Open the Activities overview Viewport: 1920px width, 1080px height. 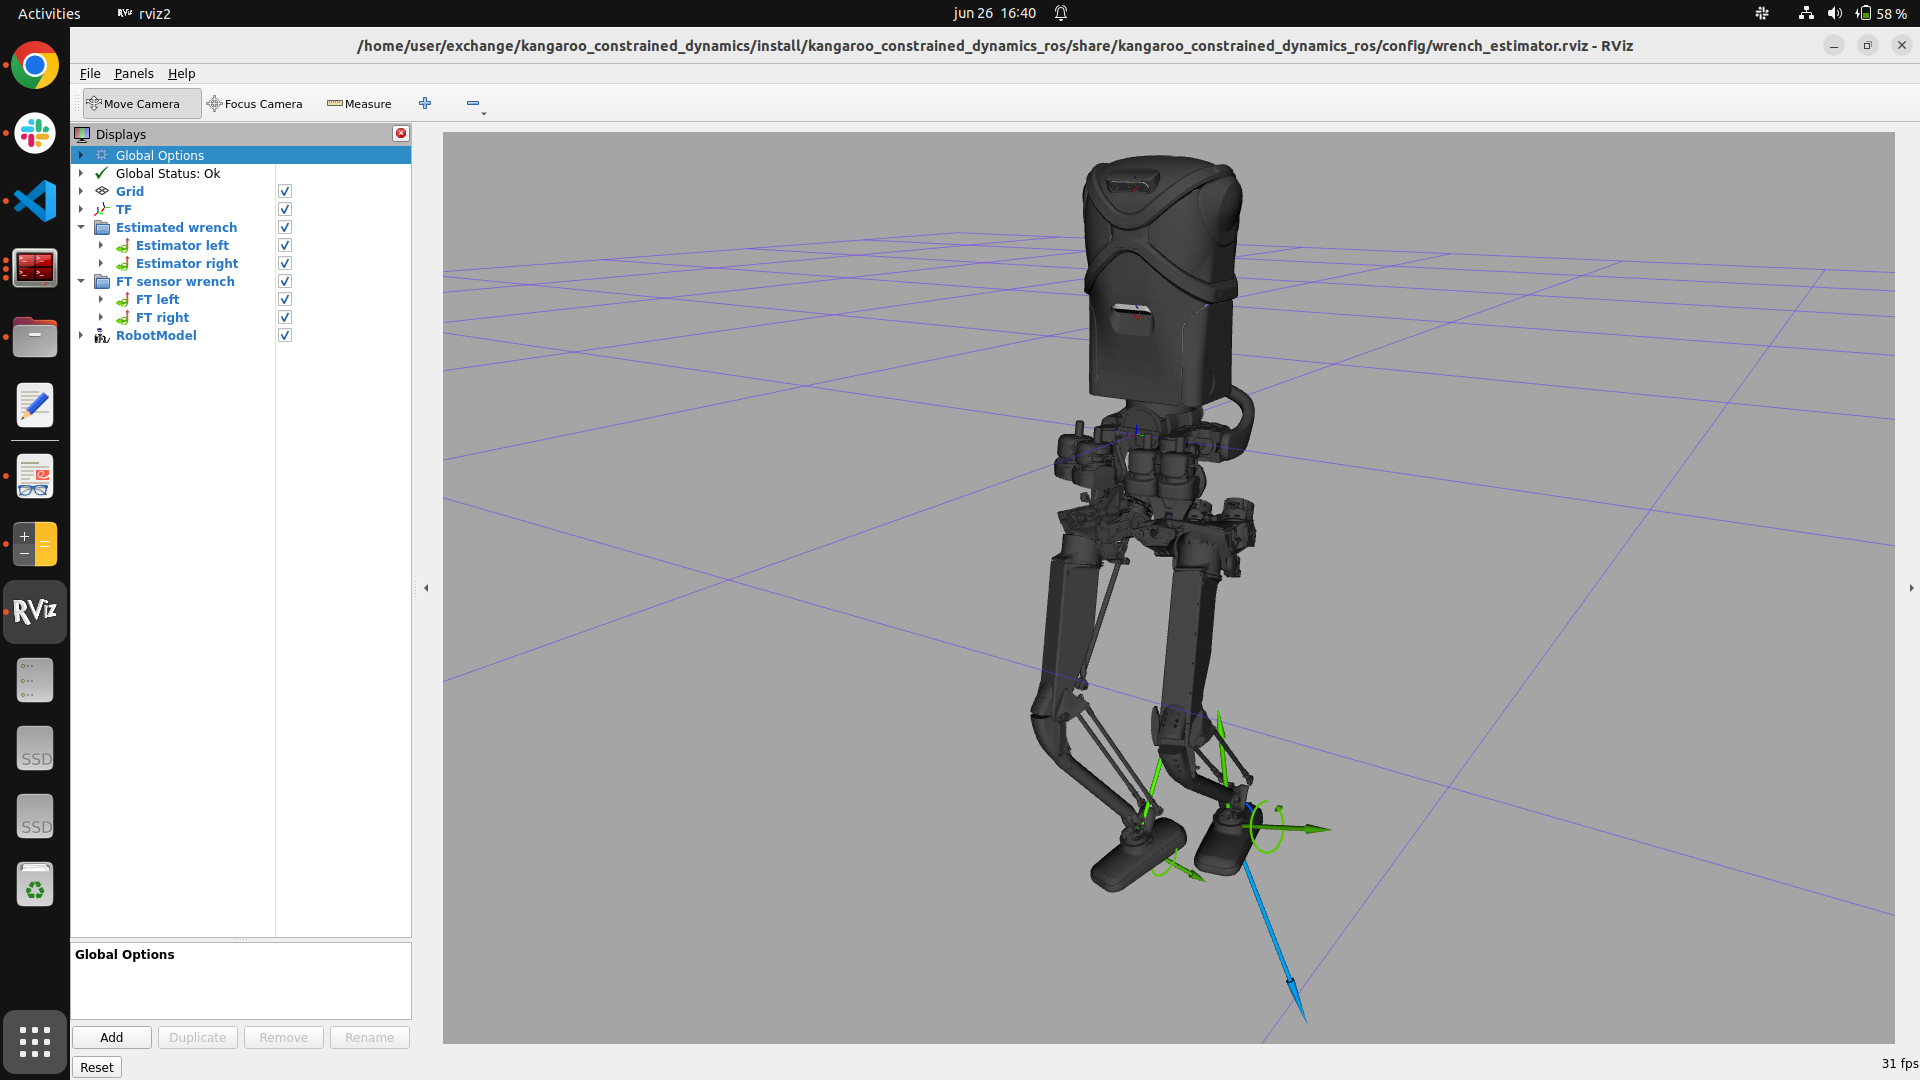[49, 13]
